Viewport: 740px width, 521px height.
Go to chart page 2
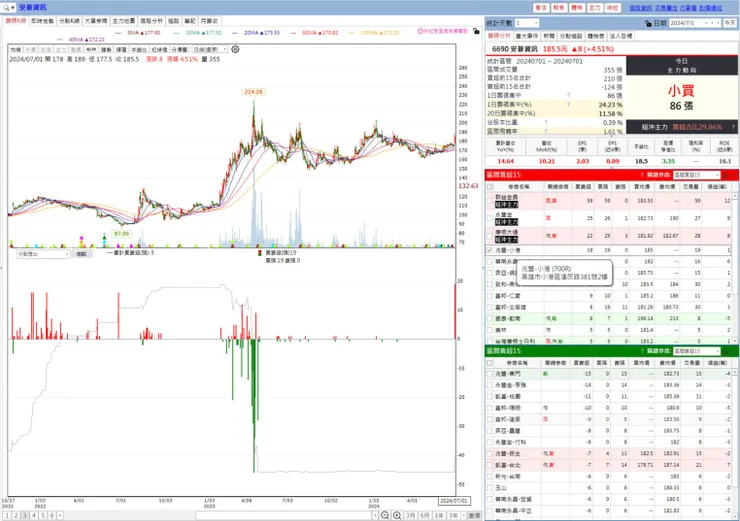(x=16, y=515)
